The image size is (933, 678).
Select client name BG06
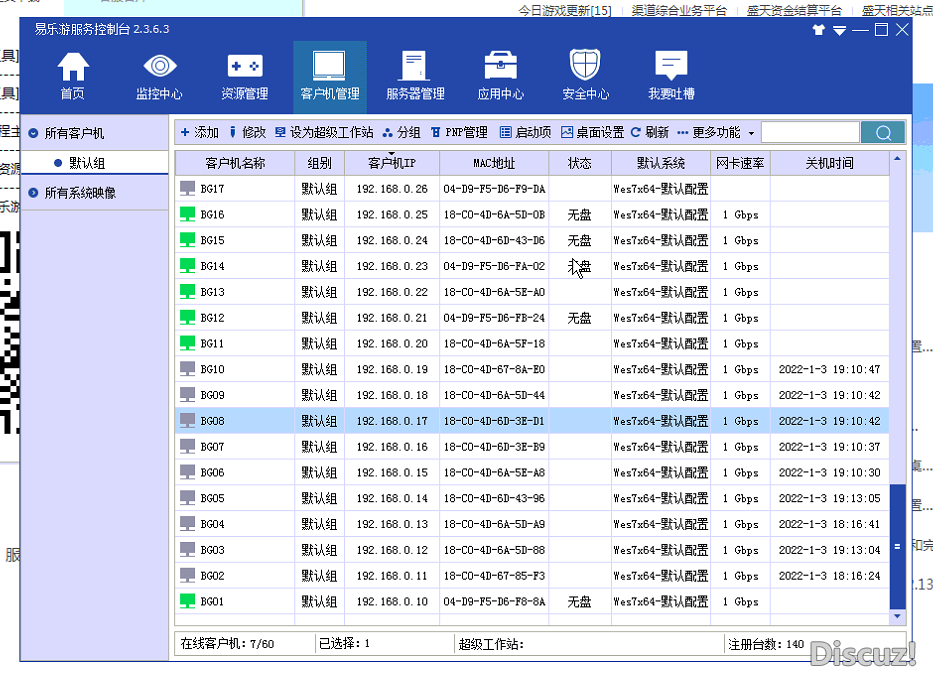click(x=212, y=473)
